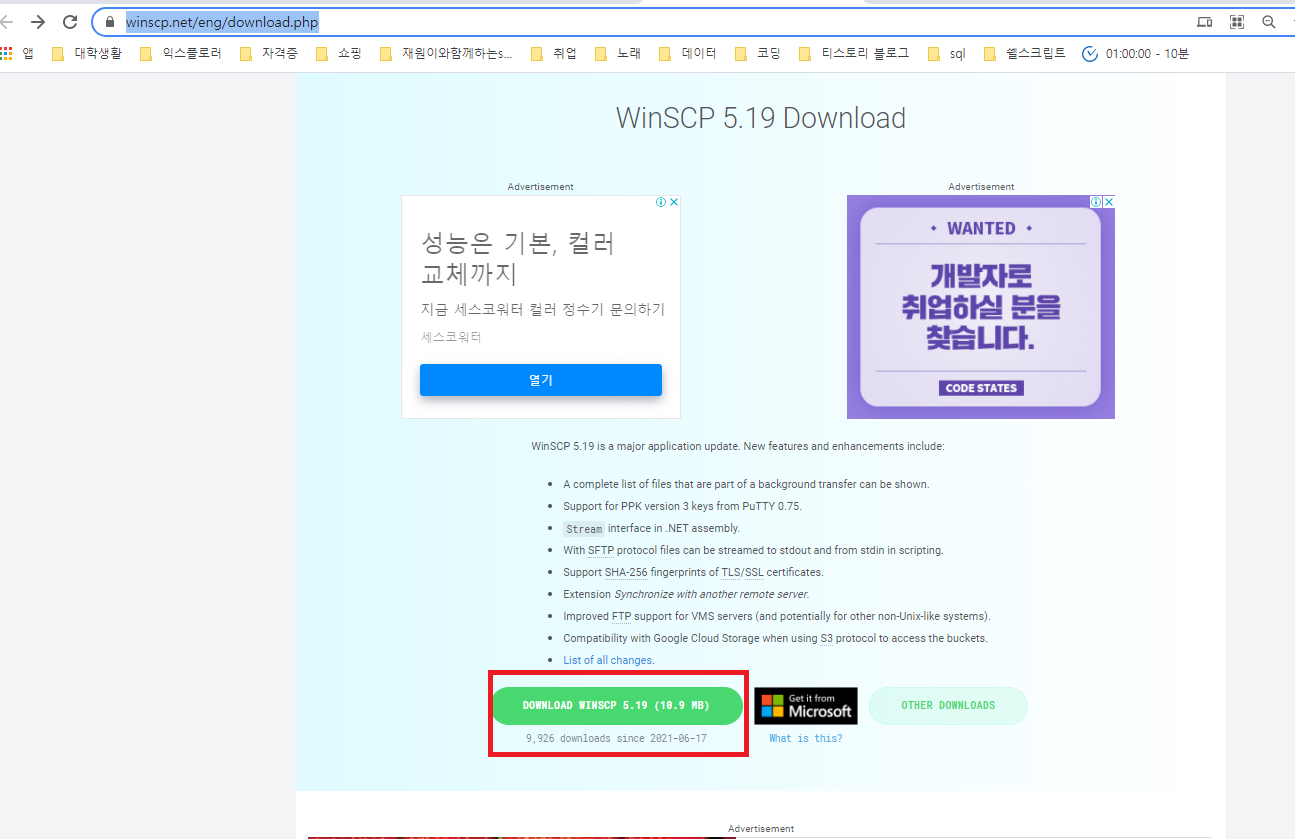Viewport: 1295px width, 839px height.
Task: Open the 쉘스크립트 bookmark folder
Action: (1025, 54)
